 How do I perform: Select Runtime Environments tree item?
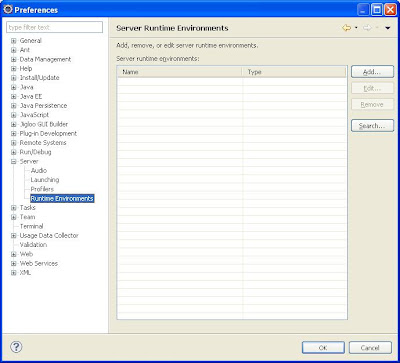62,198
